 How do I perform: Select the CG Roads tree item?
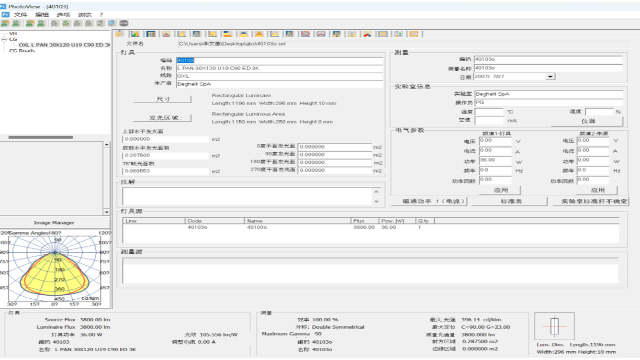[22, 51]
